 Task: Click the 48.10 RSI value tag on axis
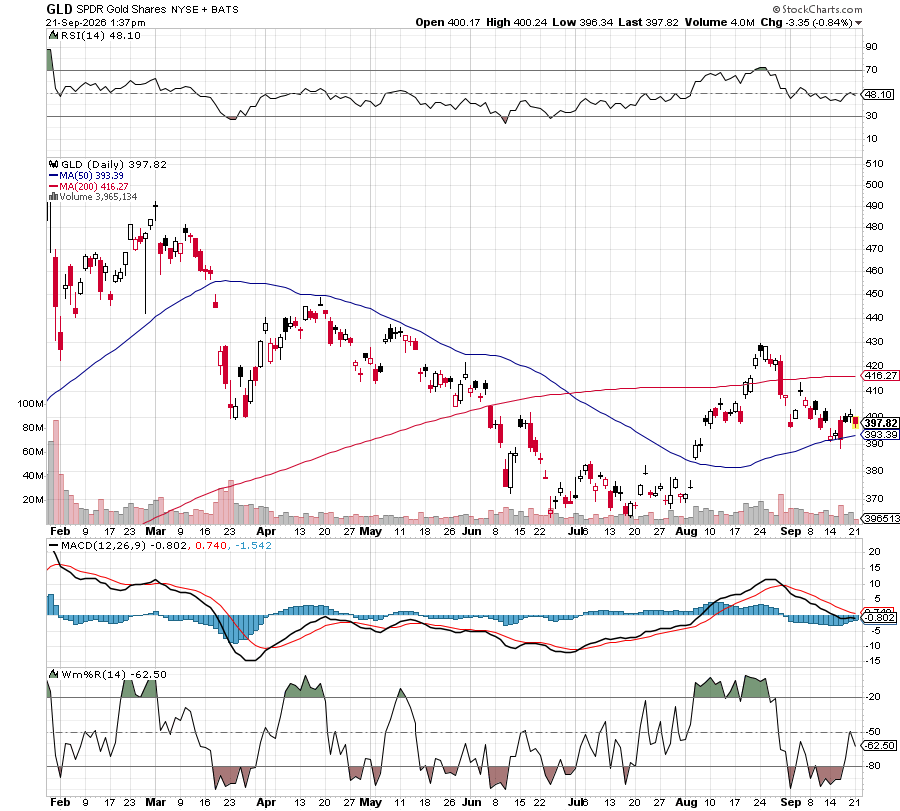coord(879,94)
